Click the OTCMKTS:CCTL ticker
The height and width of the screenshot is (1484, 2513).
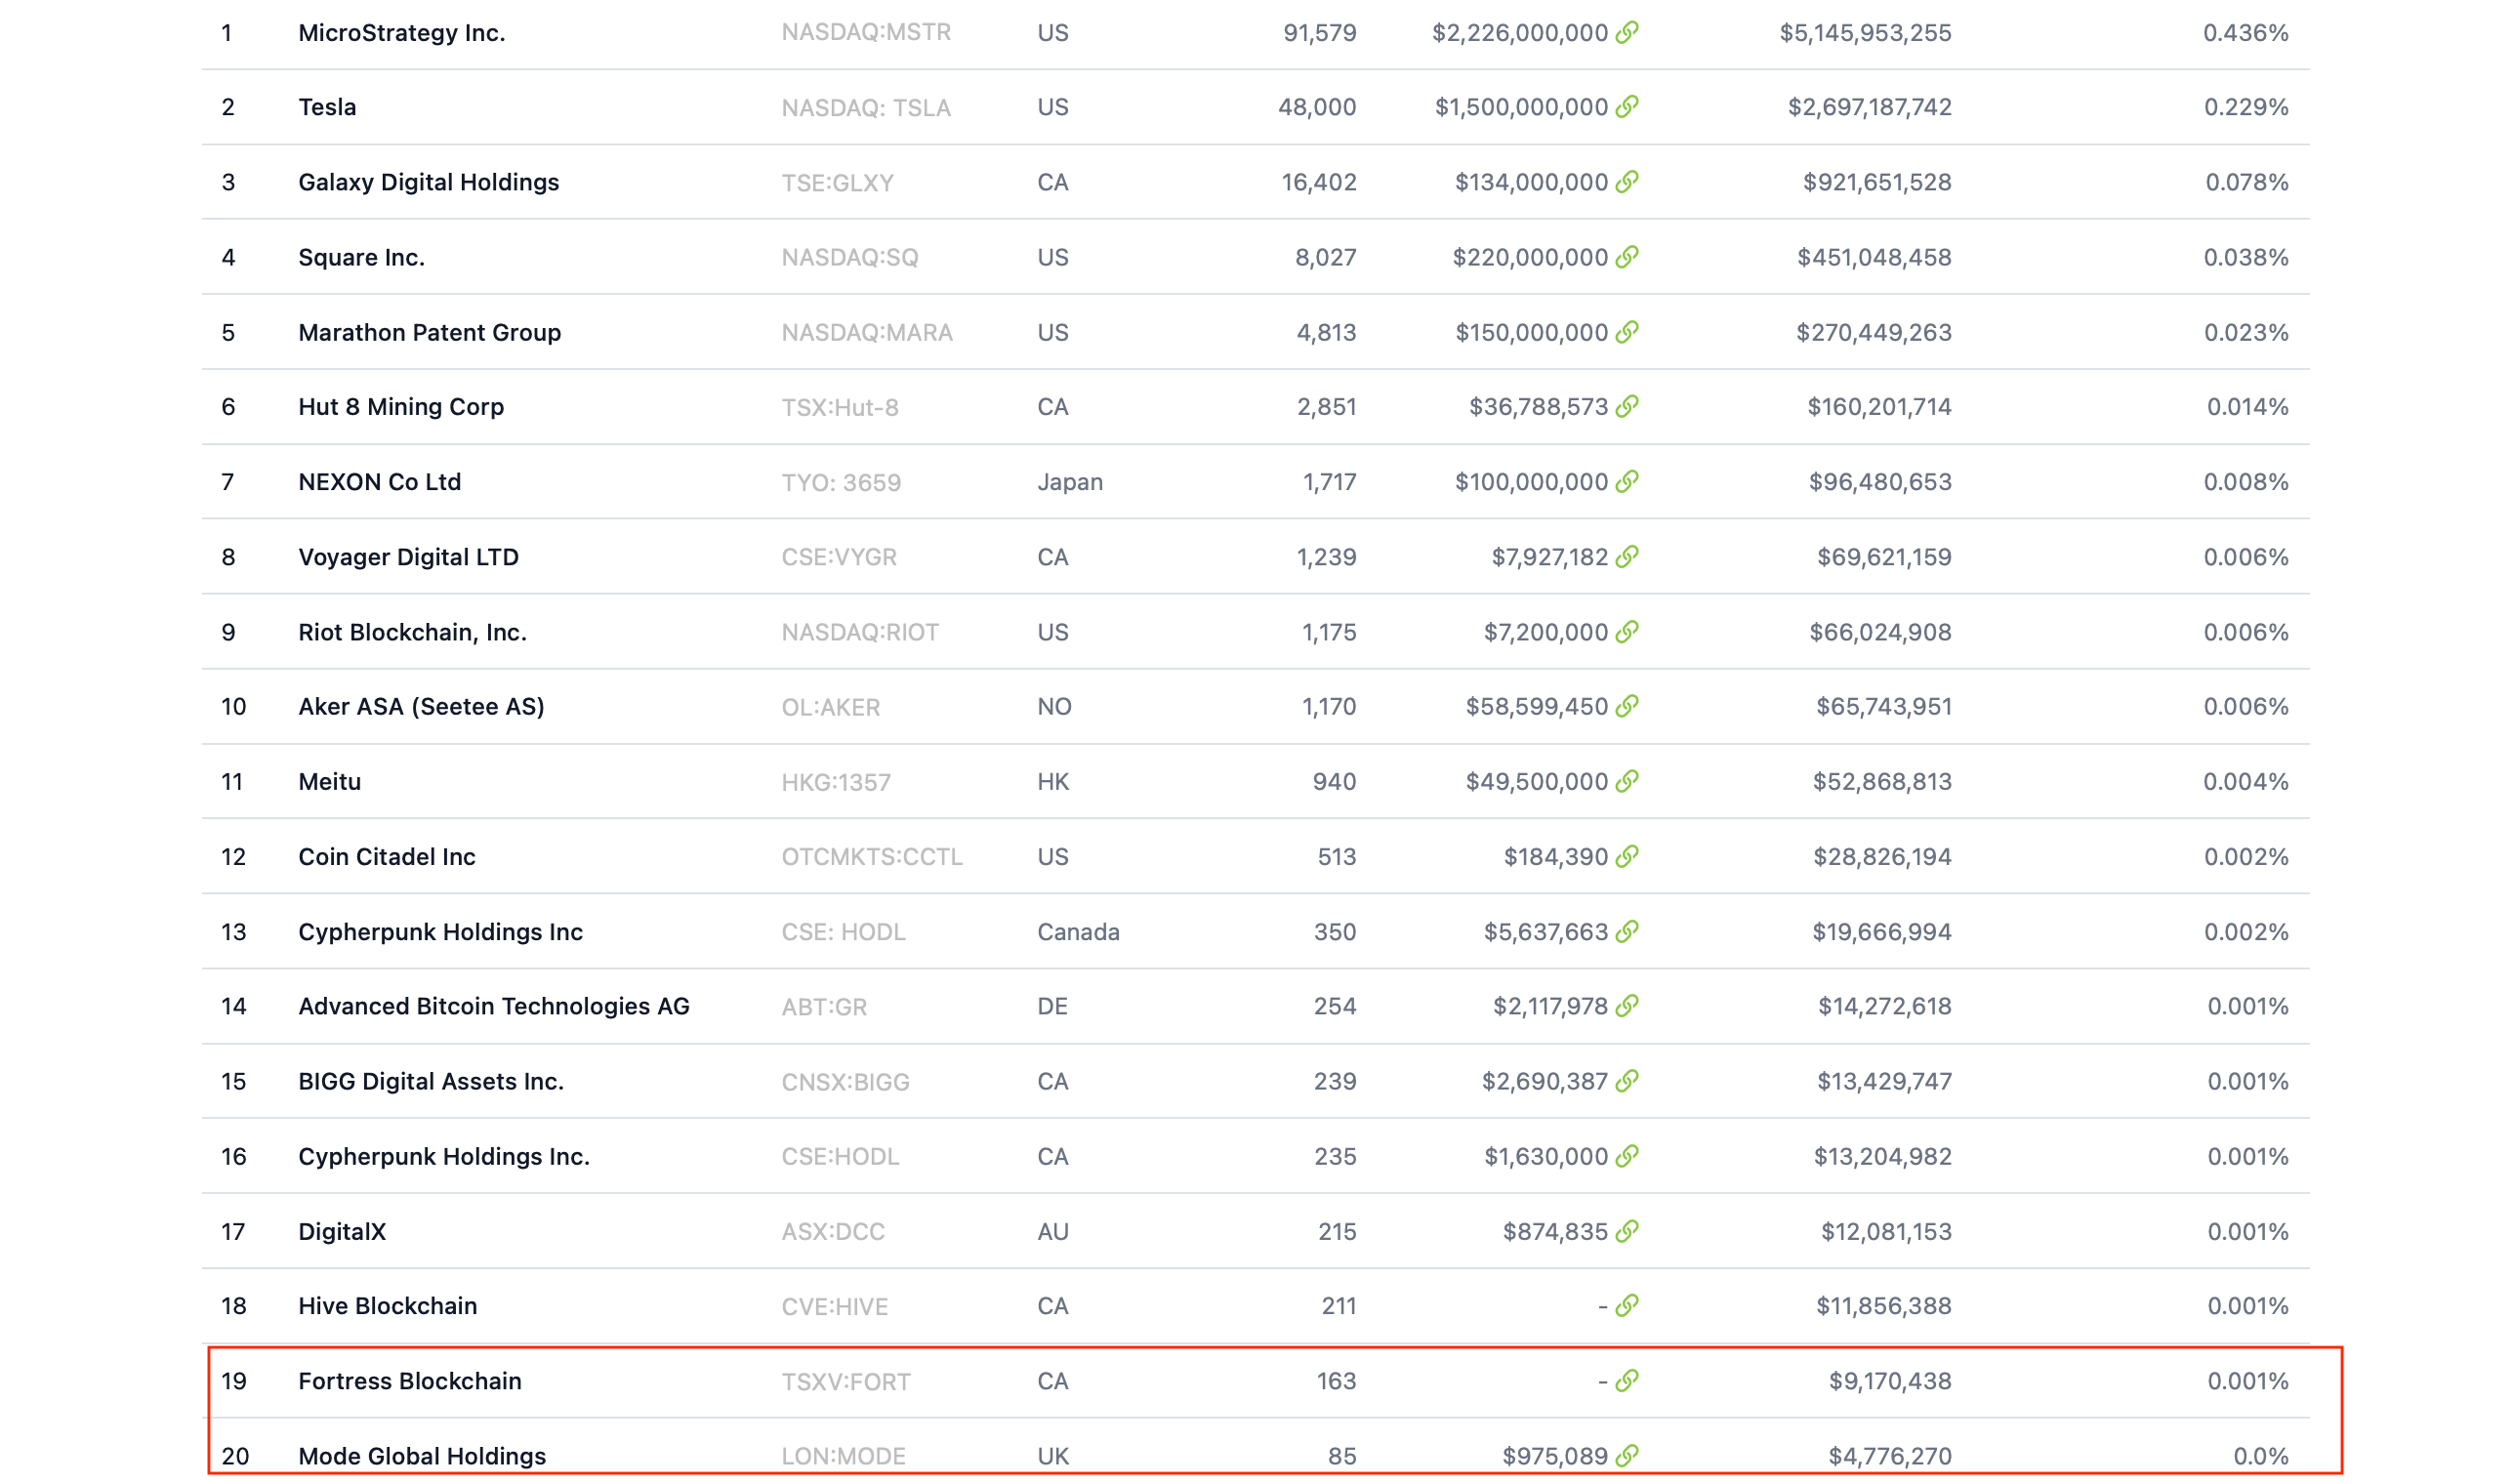coord(872,857)
